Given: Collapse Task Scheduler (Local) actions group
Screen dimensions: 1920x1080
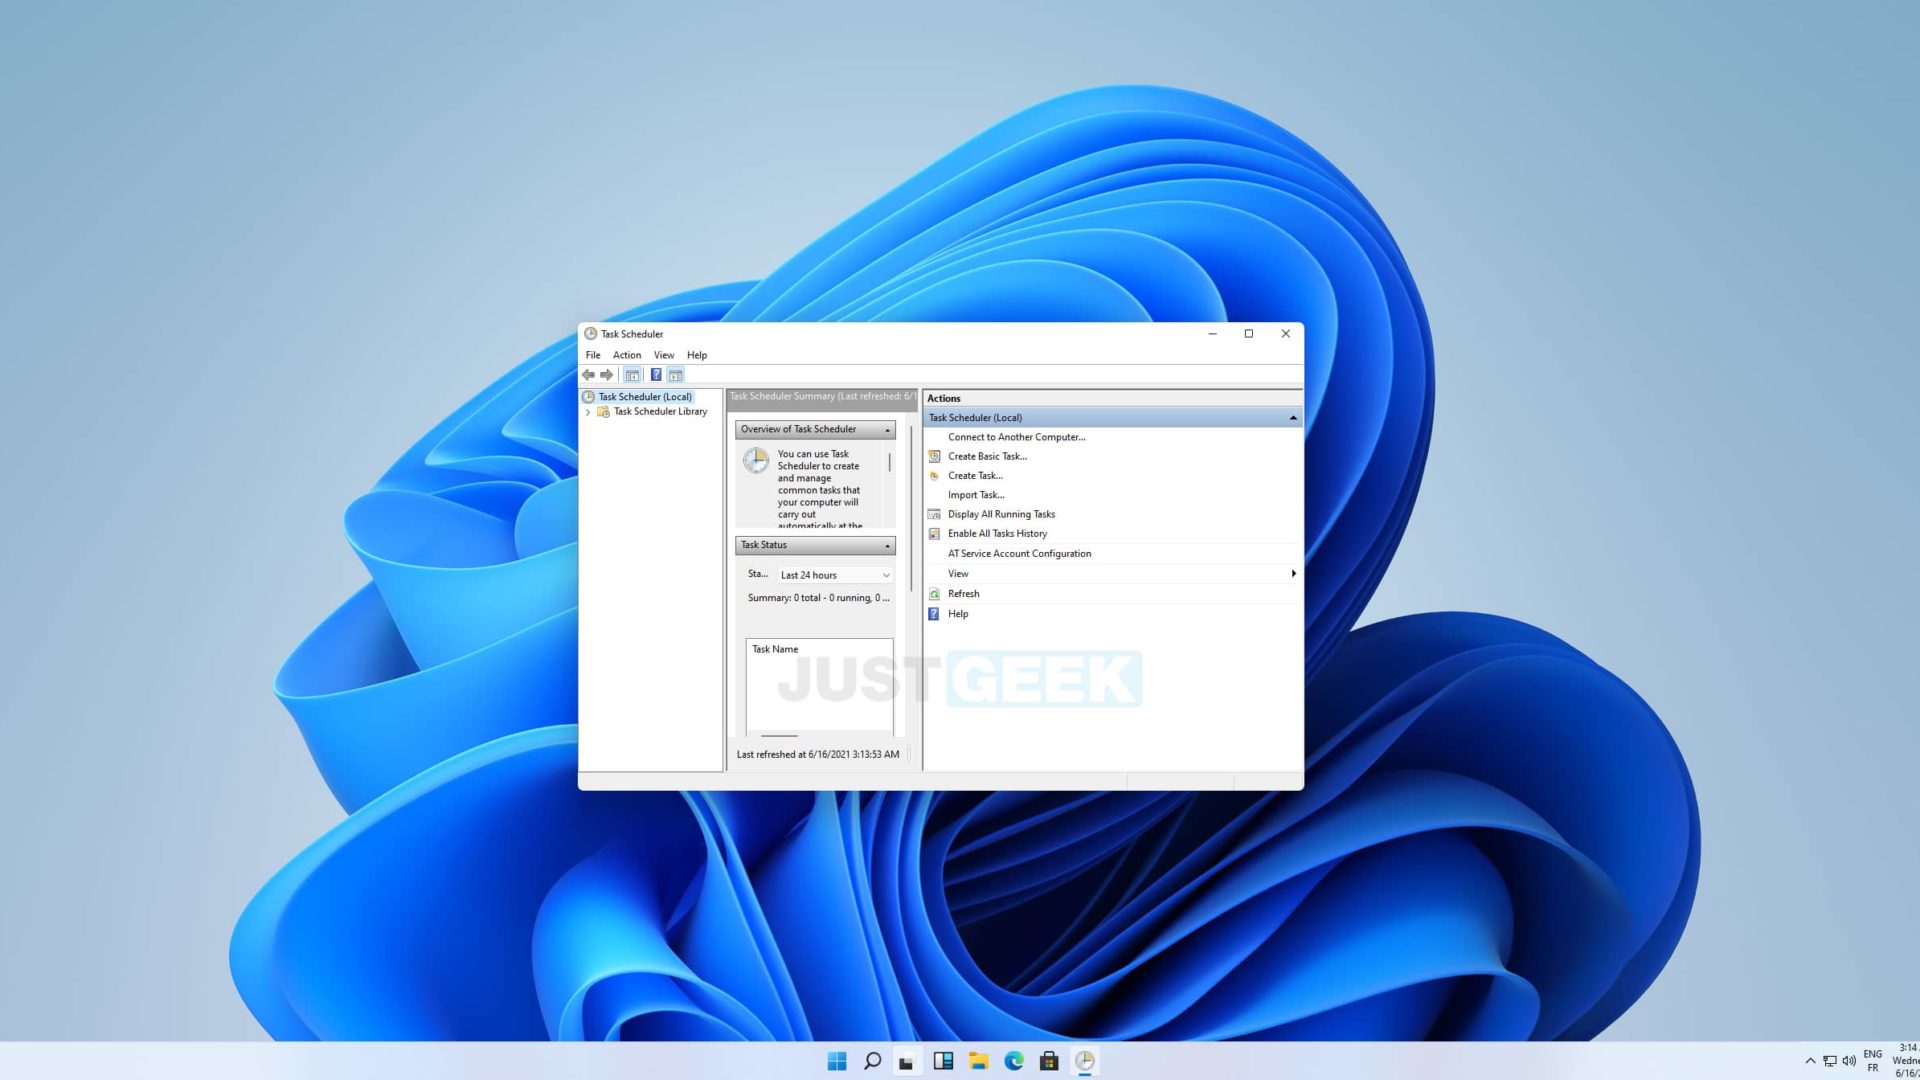Looking at the screenshot, I should [1293, 418].
